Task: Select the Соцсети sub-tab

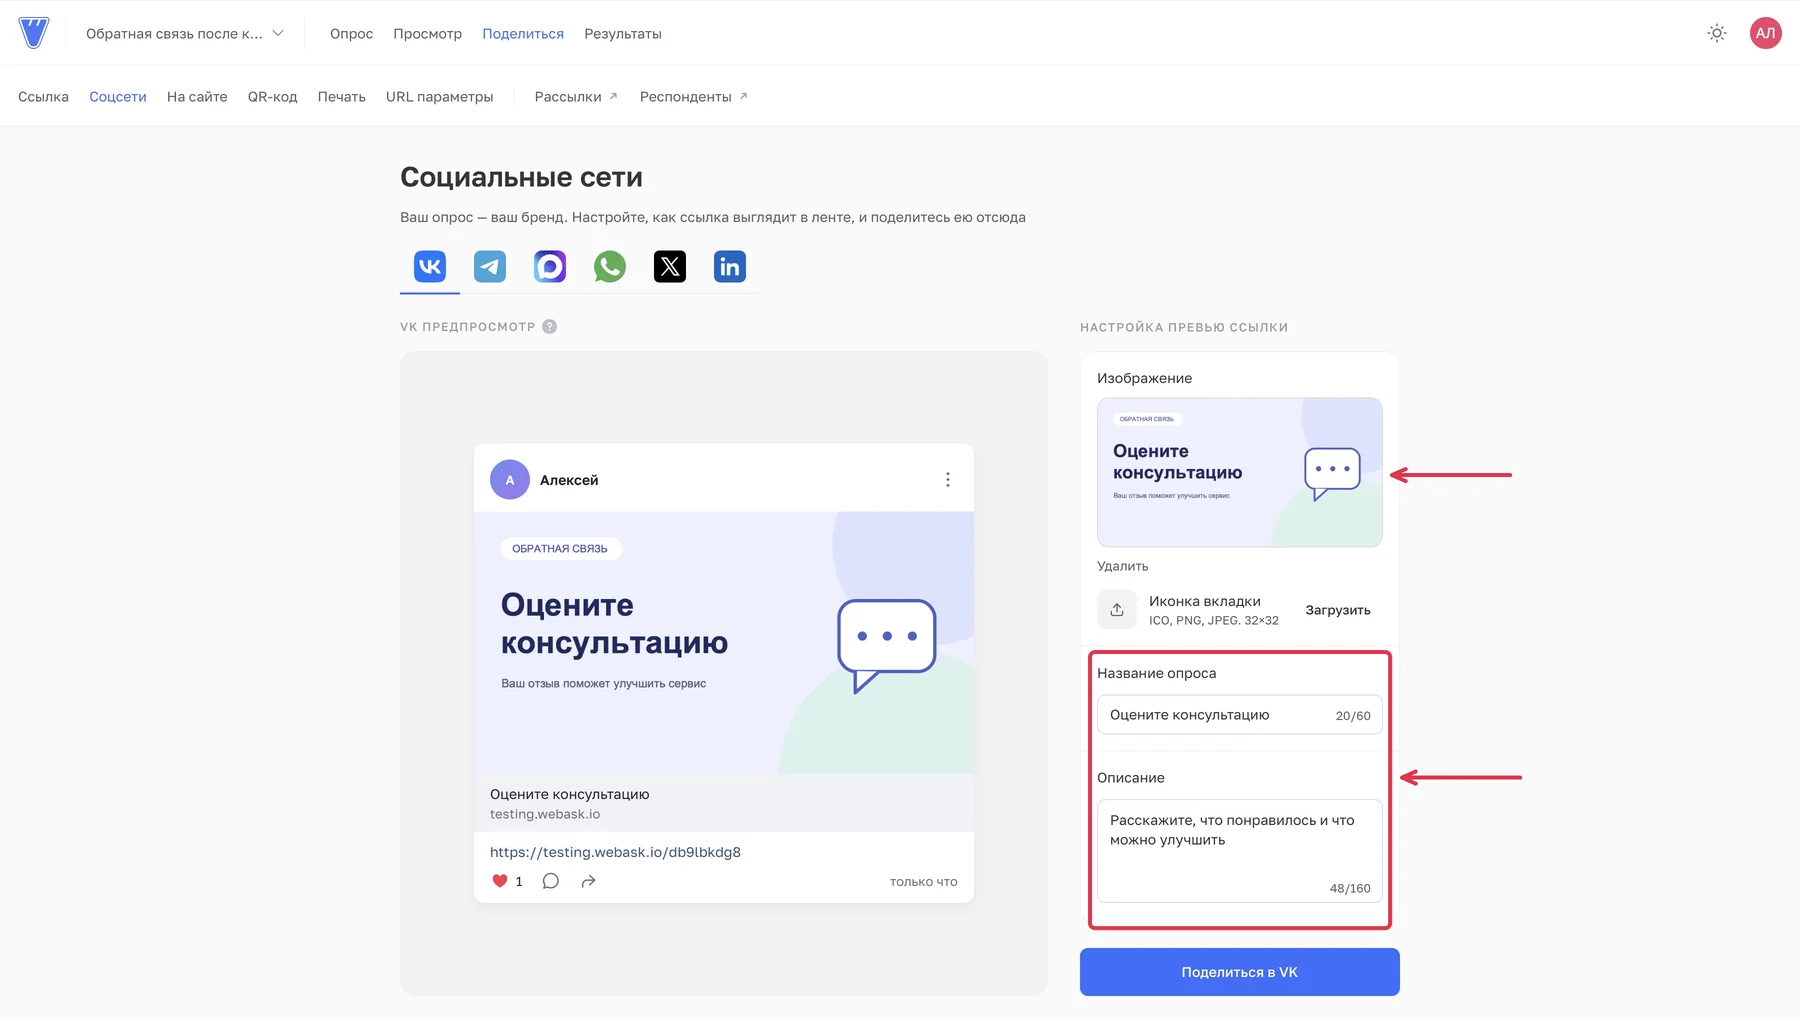Action: 118,97
